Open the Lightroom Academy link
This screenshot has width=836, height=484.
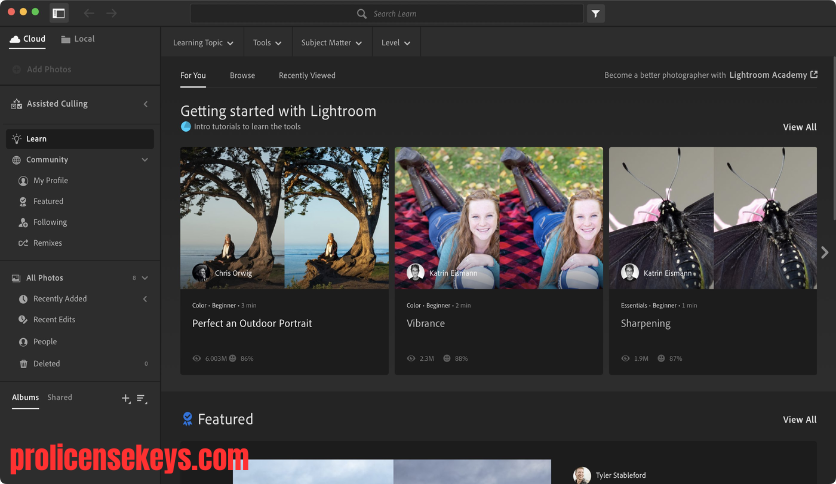[773, 75]
